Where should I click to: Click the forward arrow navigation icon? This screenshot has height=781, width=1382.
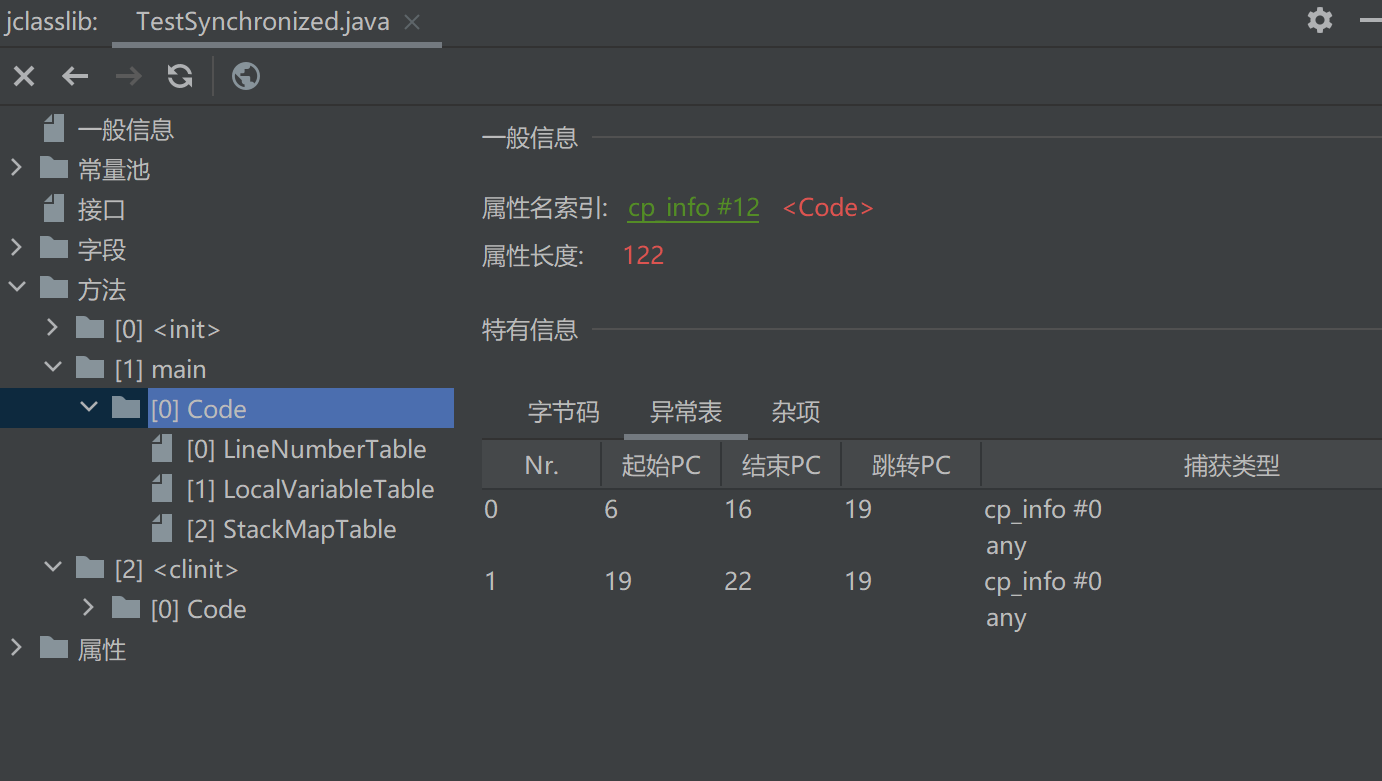[x=128, y=76]
